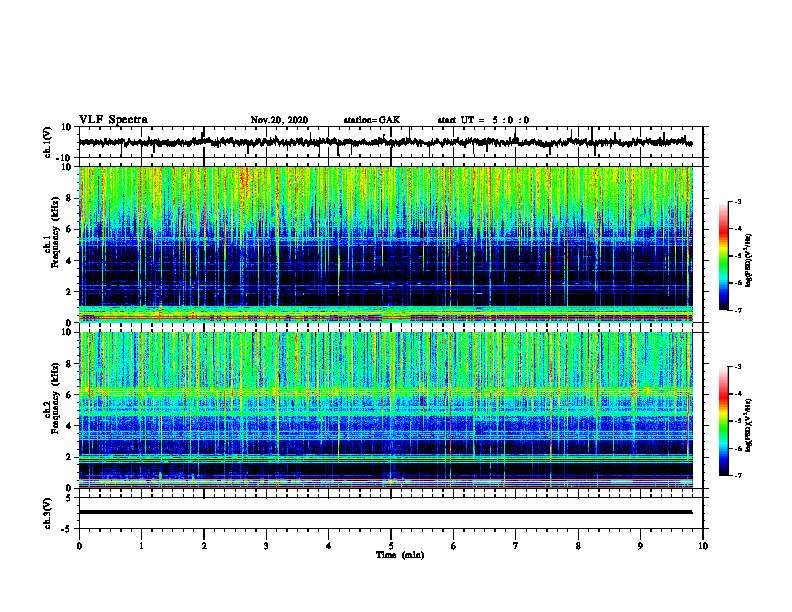Click the ch.1(V) waveform trace panel
The width and height of the screenshot is (792, 612).
coord(391,142)
